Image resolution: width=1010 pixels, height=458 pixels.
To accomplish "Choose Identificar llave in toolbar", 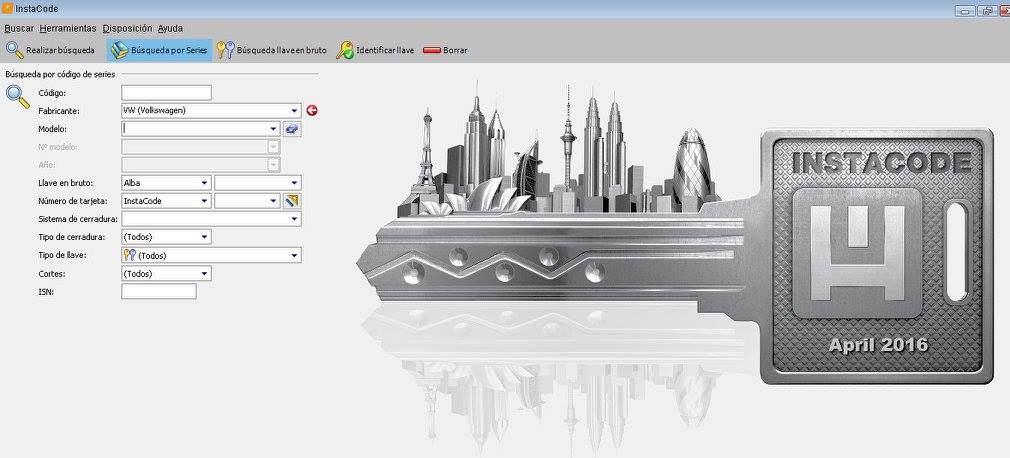I will [x=375, y=50].
